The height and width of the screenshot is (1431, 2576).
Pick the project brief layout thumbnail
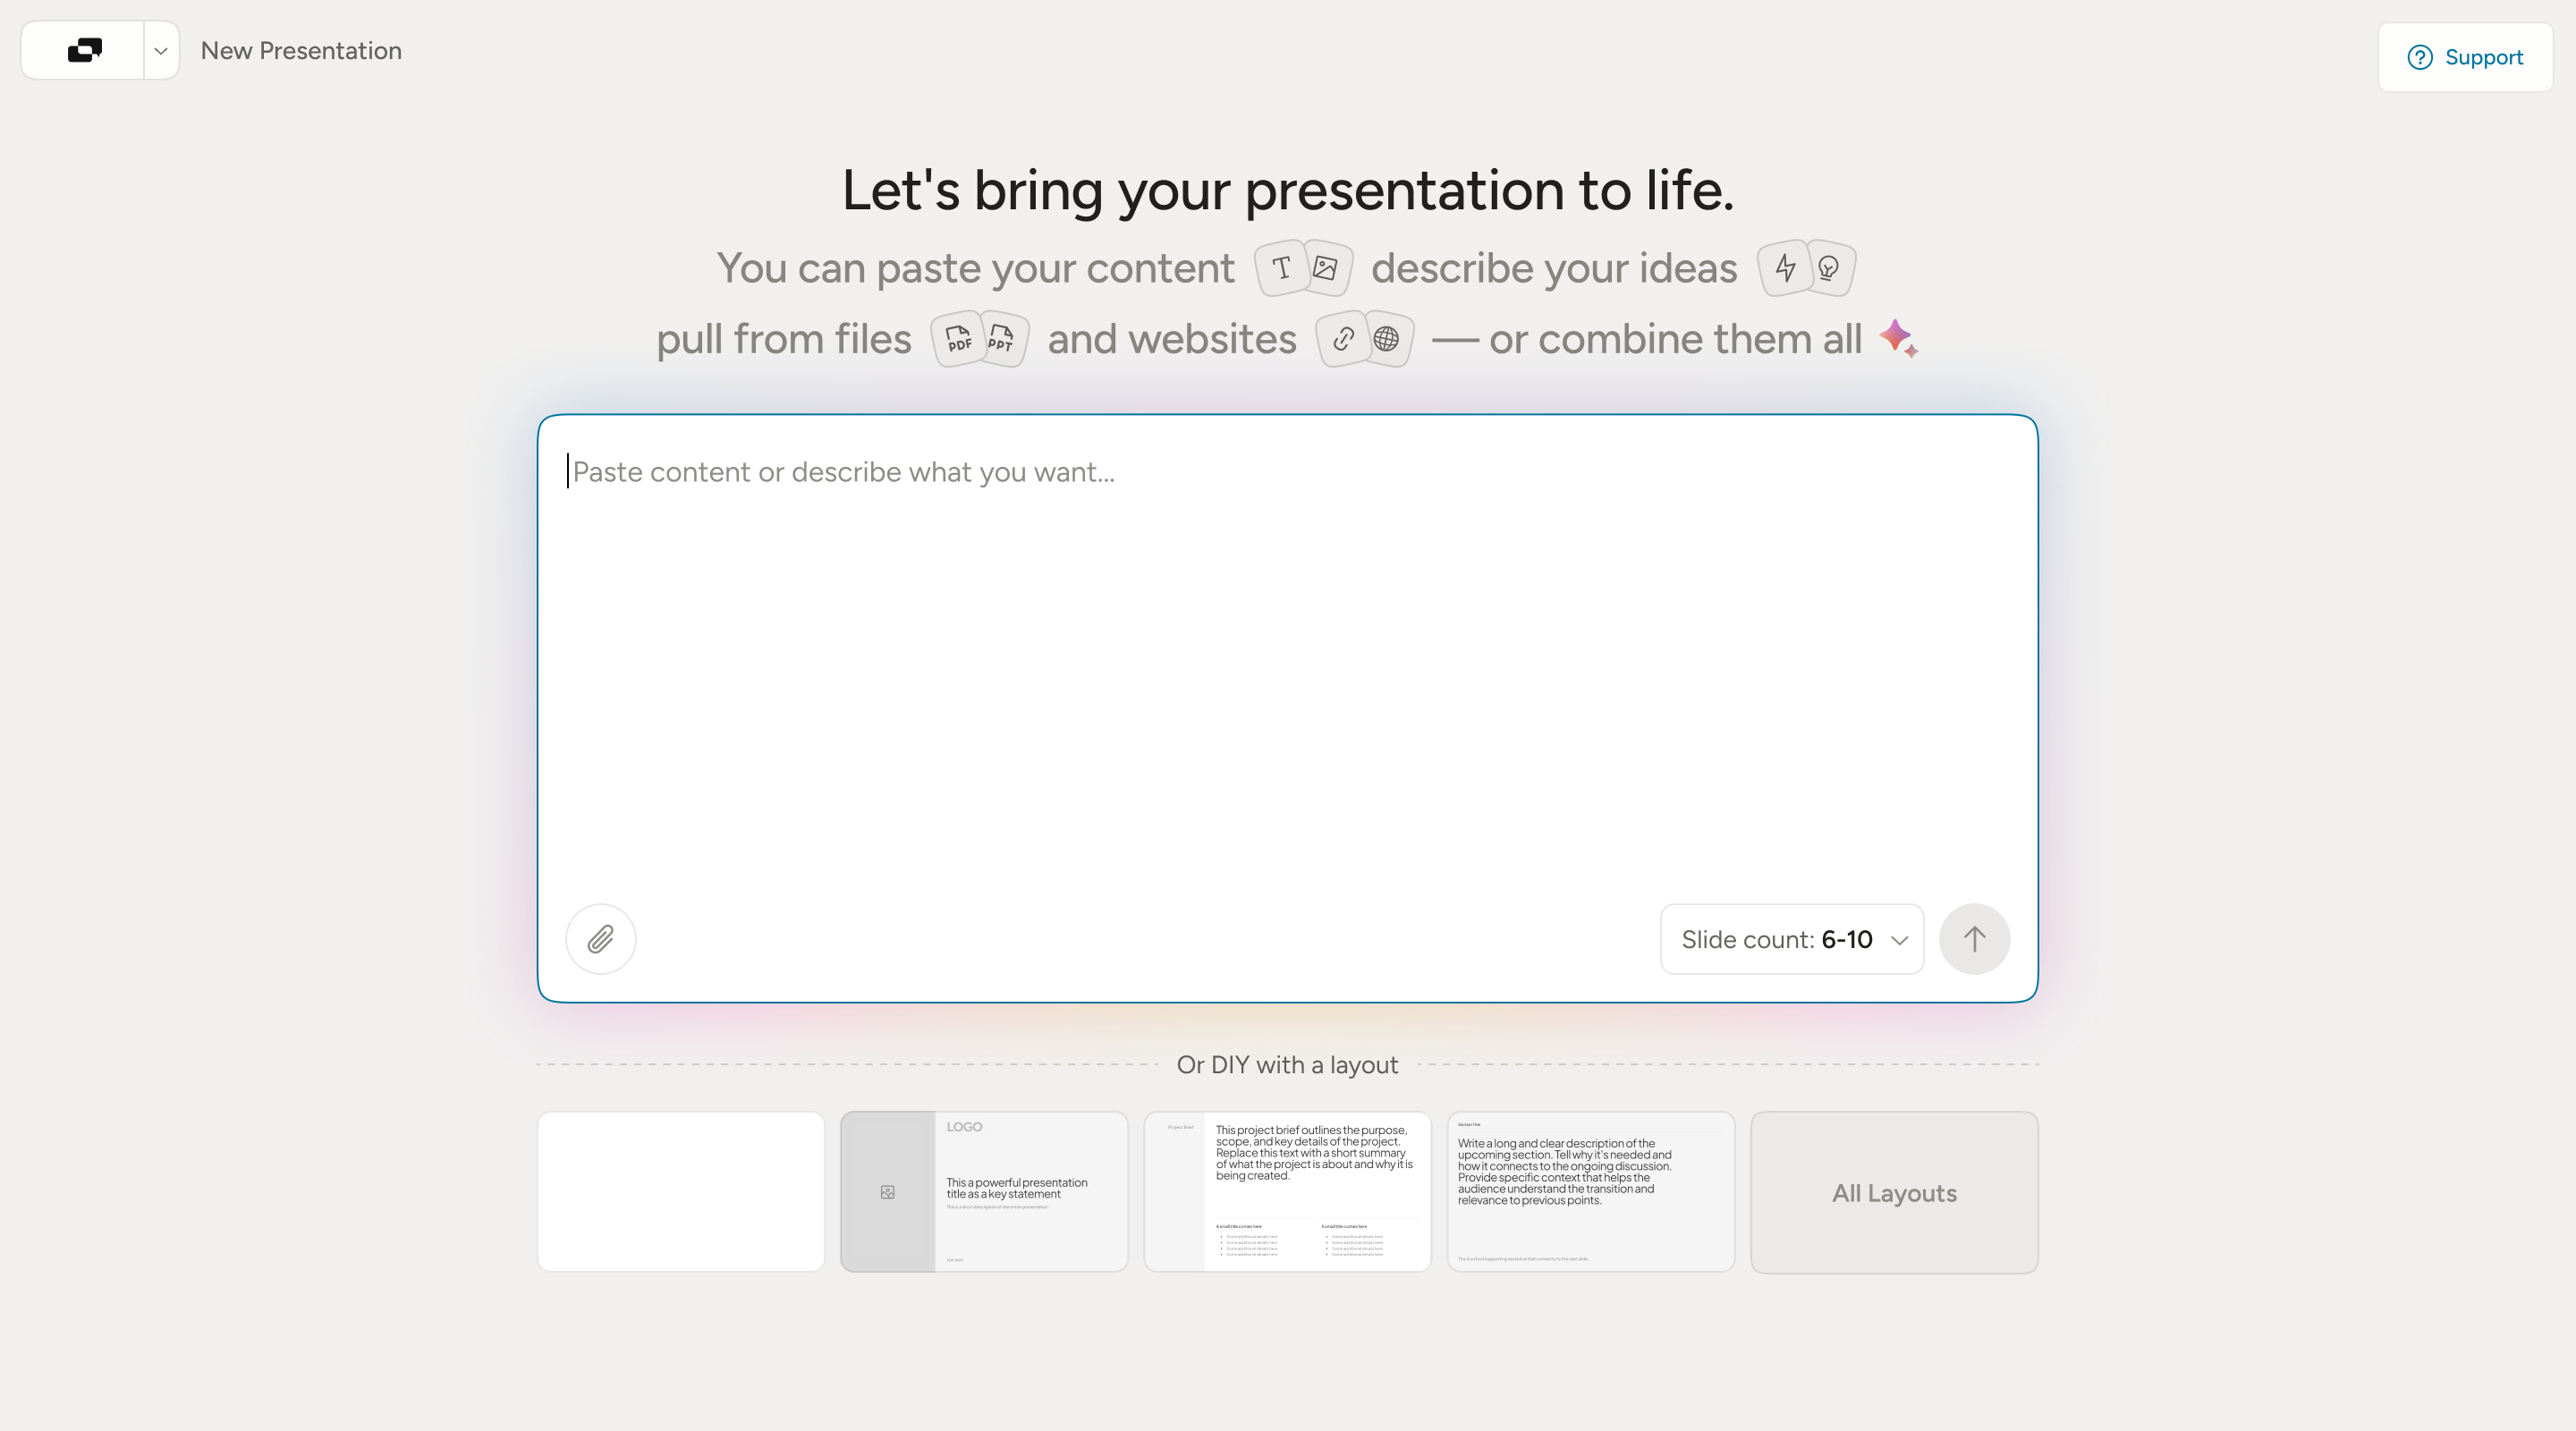point(1288,1191)
